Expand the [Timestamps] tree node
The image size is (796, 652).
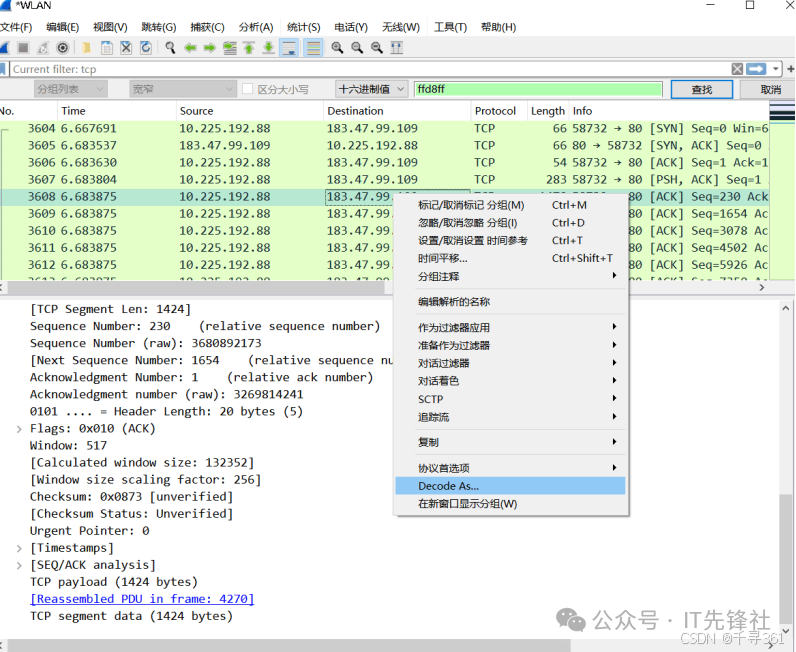tap(19, 548)
